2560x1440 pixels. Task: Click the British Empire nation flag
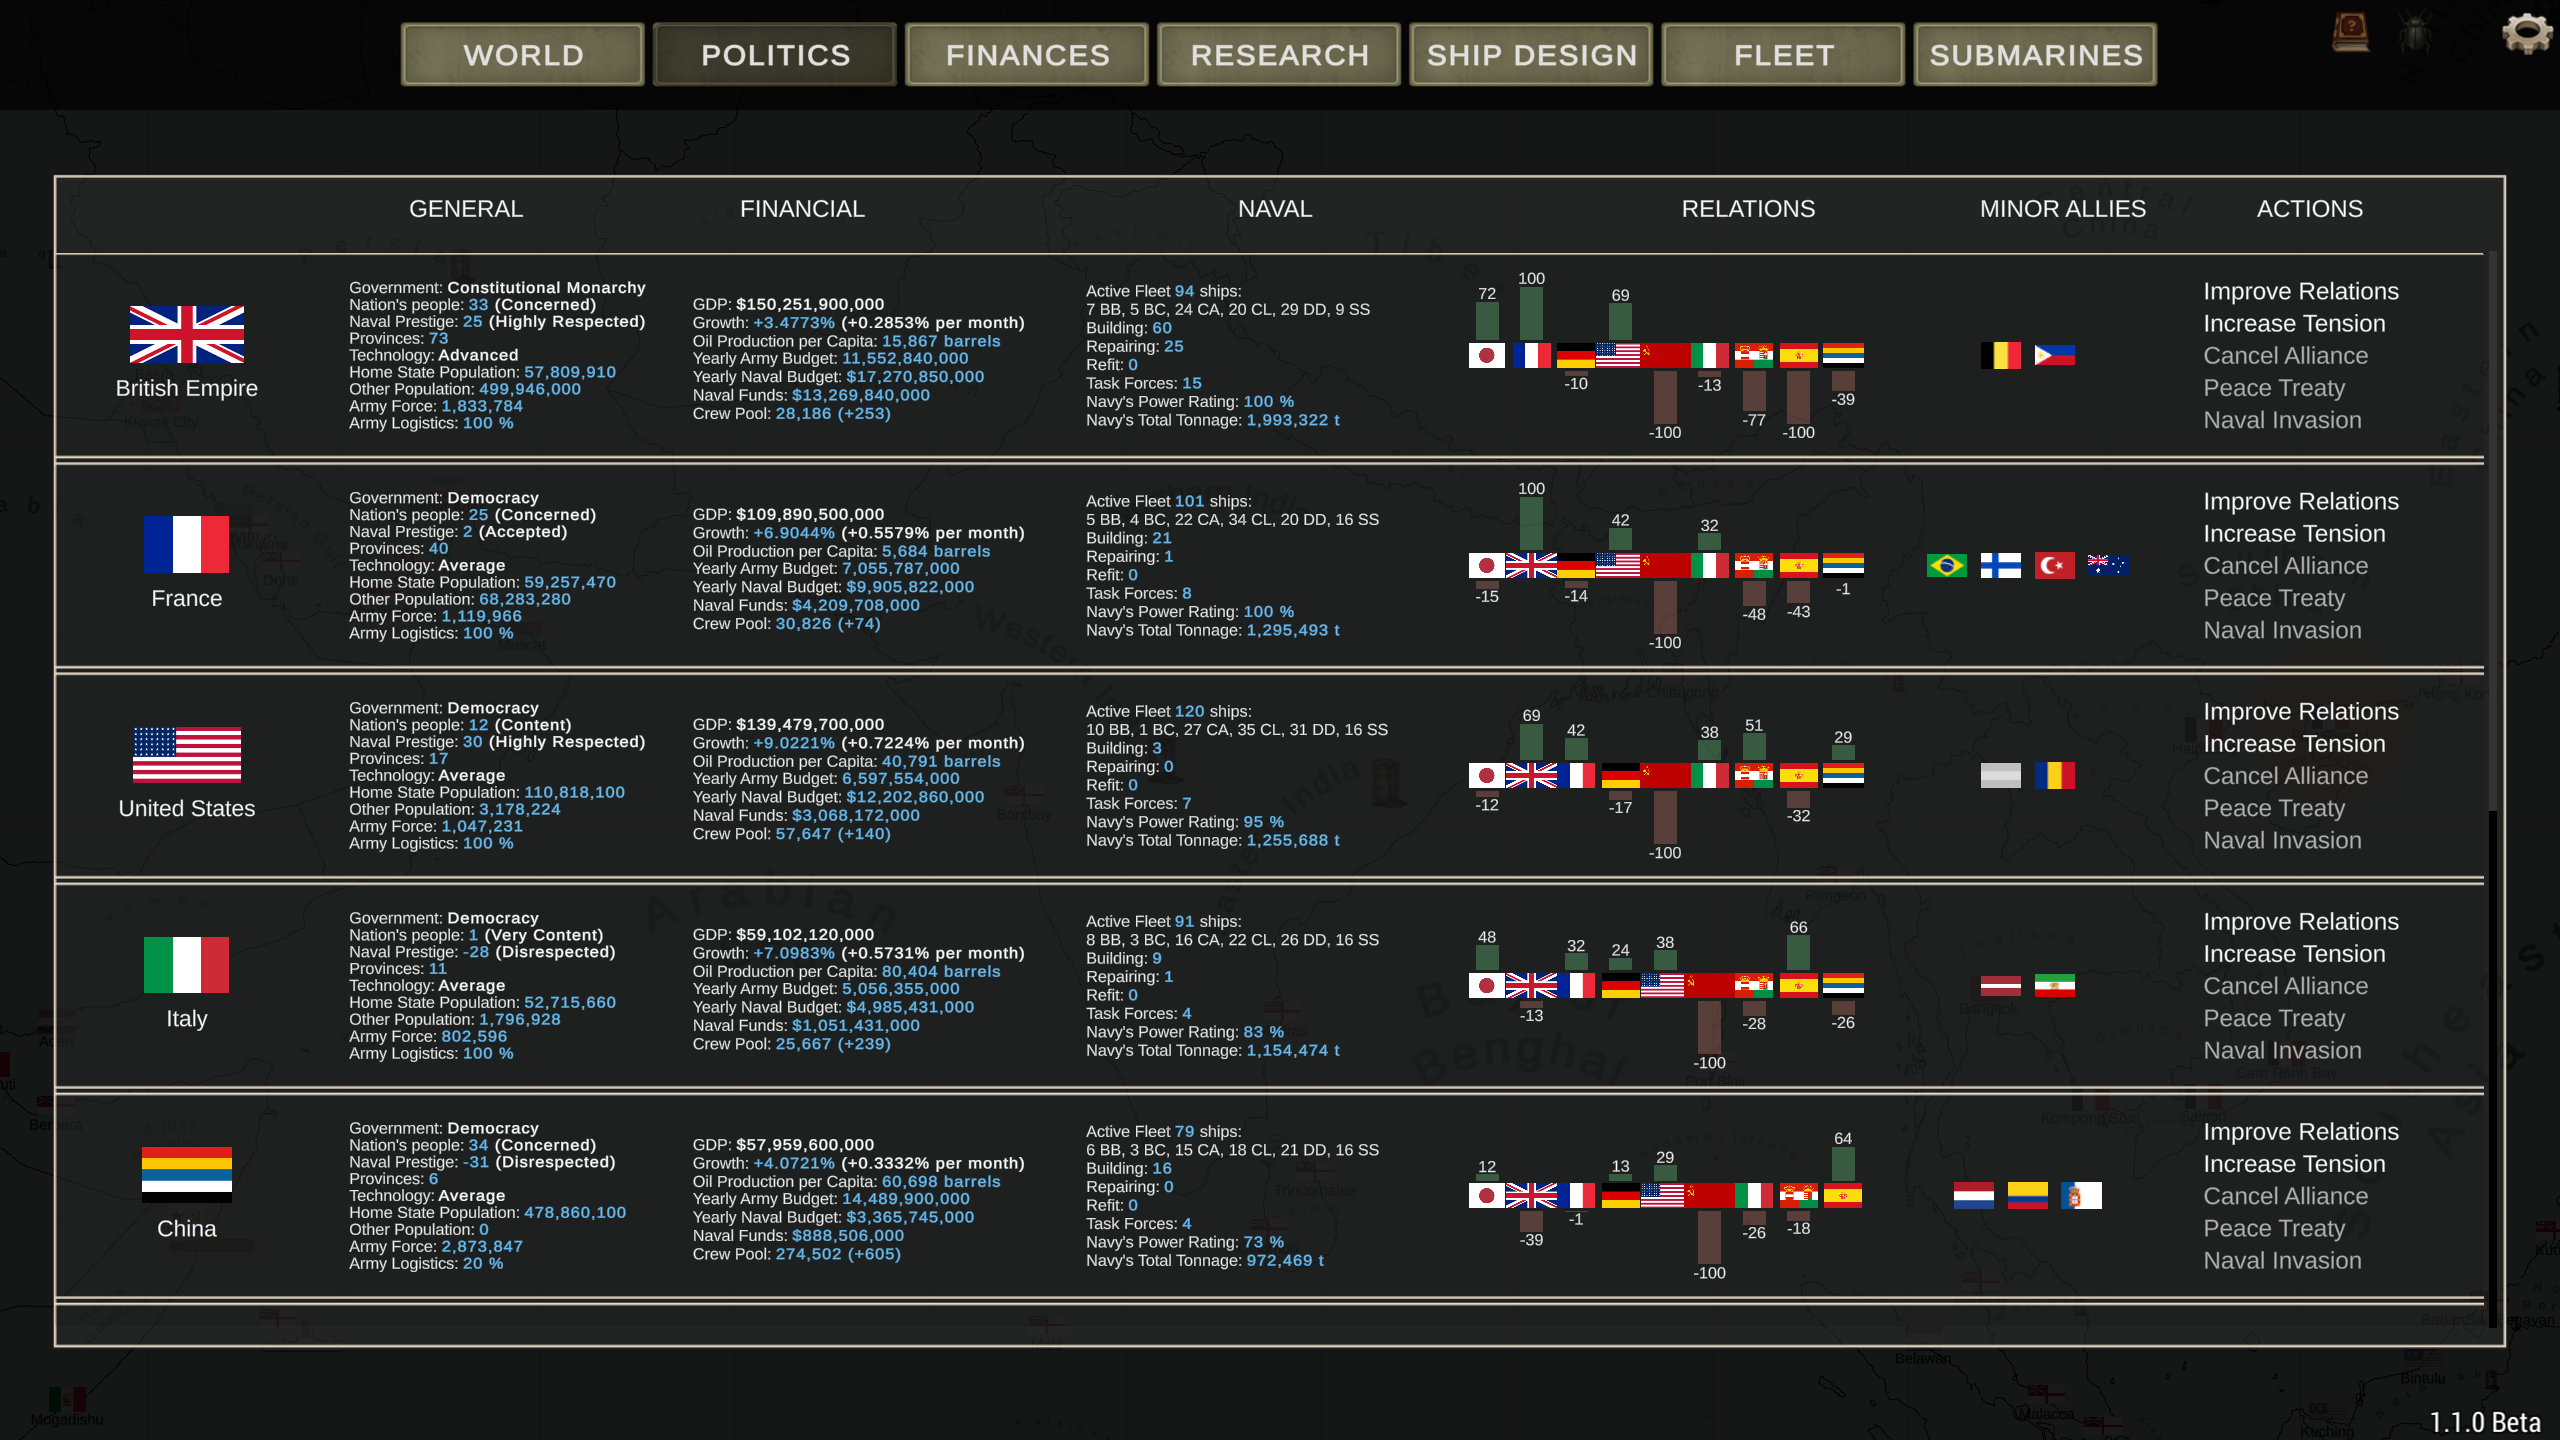187,334
